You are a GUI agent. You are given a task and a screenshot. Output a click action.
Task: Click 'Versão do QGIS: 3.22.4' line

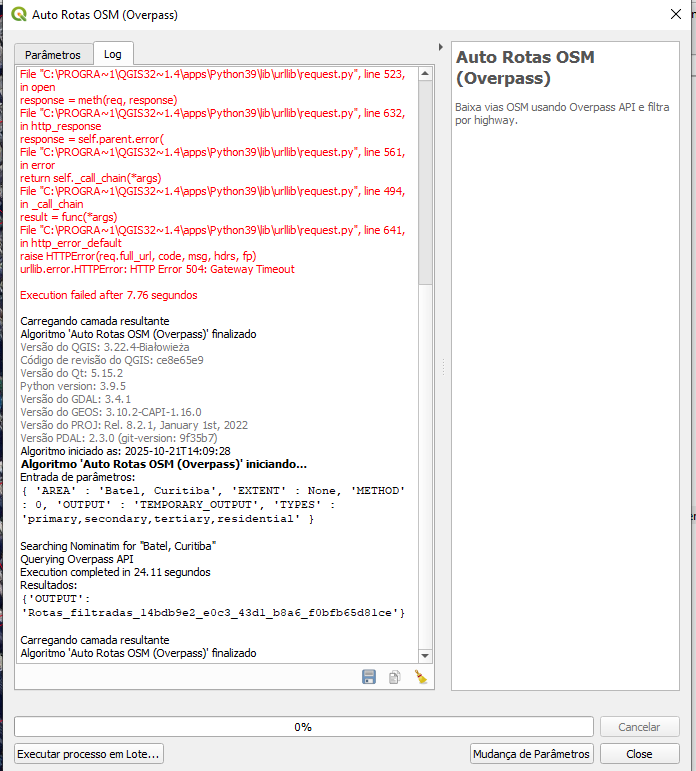(105, 347)
